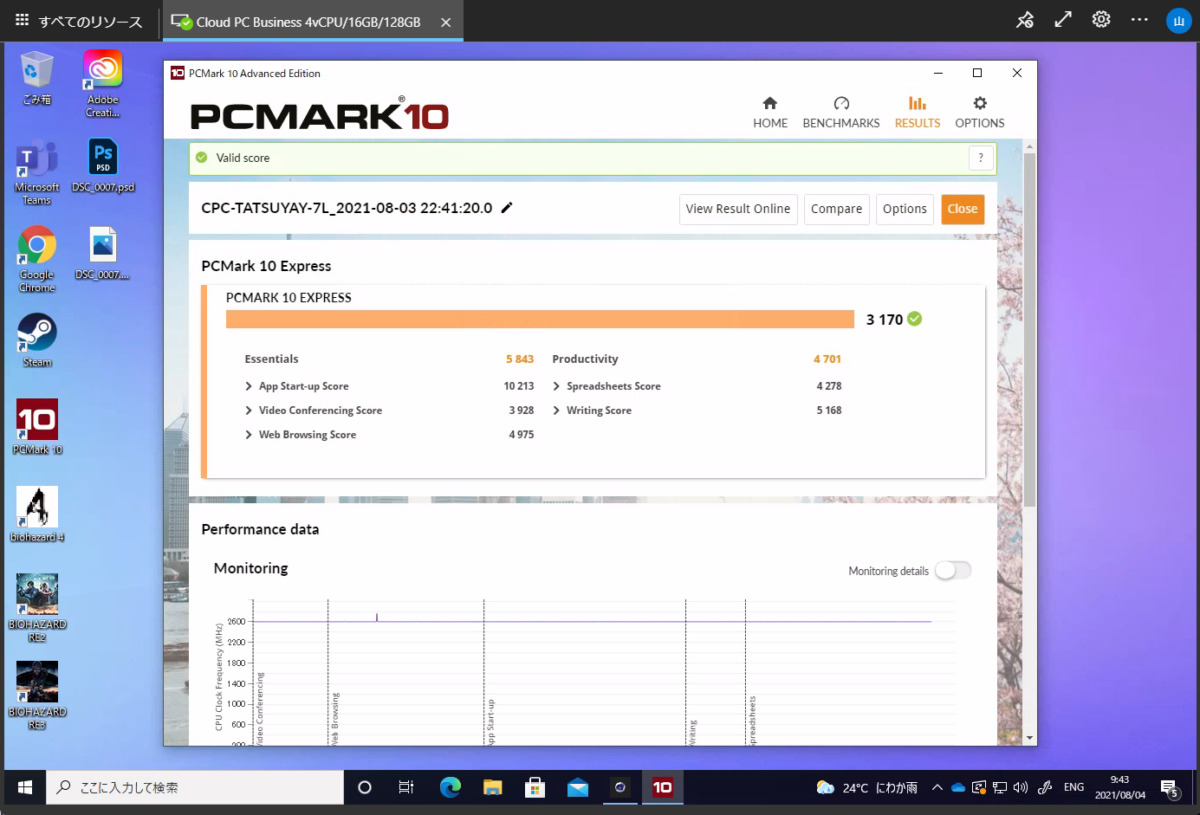Click the result Options button

coord(905,209)
